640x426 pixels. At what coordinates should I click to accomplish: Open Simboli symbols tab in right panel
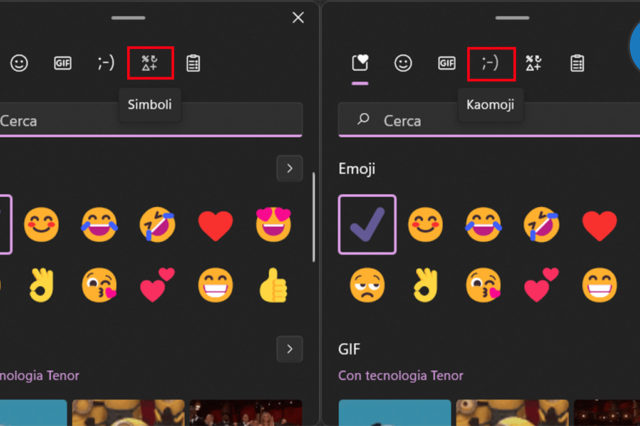tap(533, 63)
